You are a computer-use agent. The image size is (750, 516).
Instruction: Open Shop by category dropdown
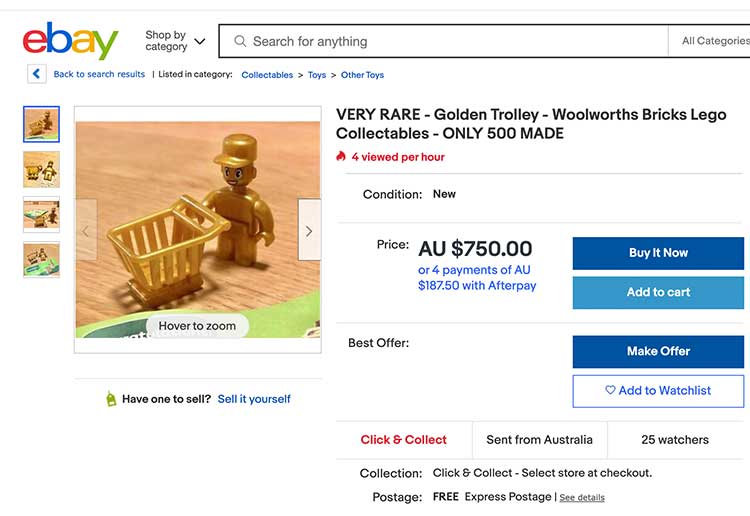[x=174, y=41]
